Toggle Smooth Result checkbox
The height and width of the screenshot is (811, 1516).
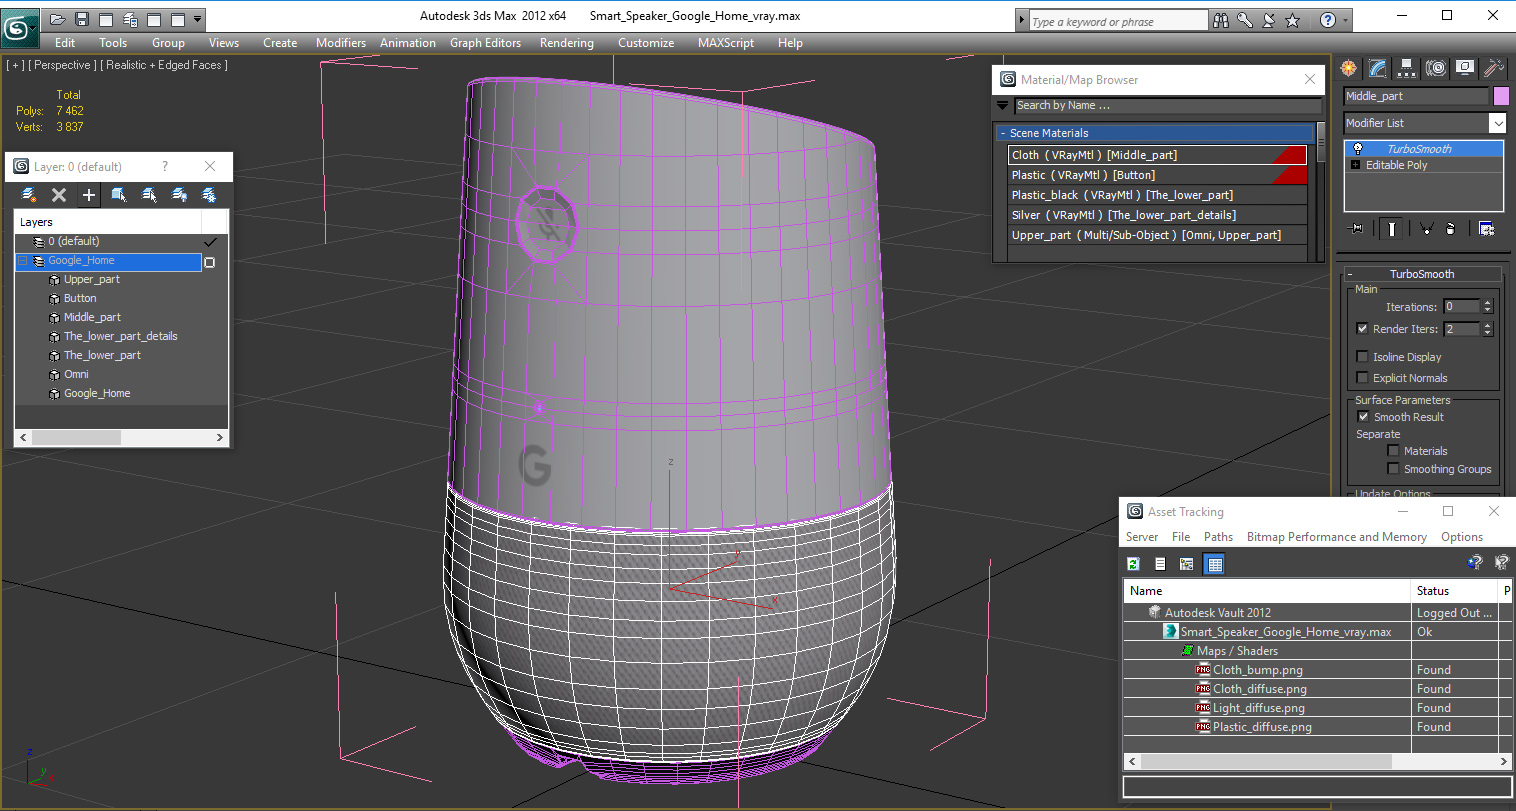1363,416
